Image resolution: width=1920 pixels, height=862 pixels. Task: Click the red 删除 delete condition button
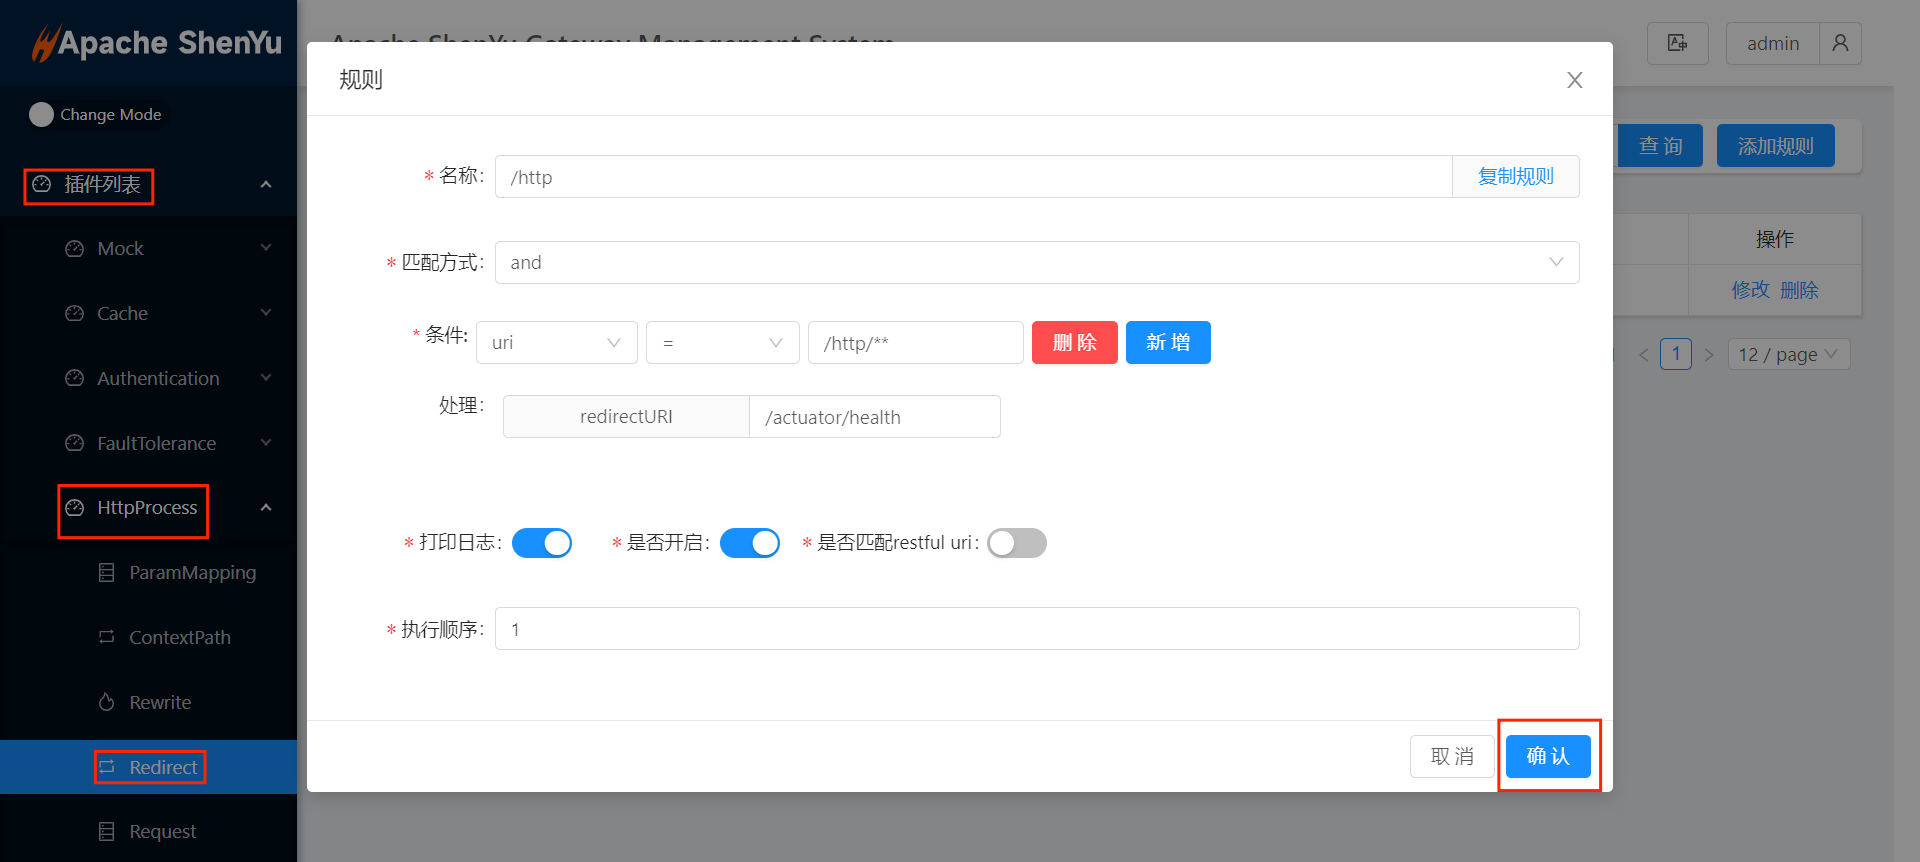(1074, 343)
